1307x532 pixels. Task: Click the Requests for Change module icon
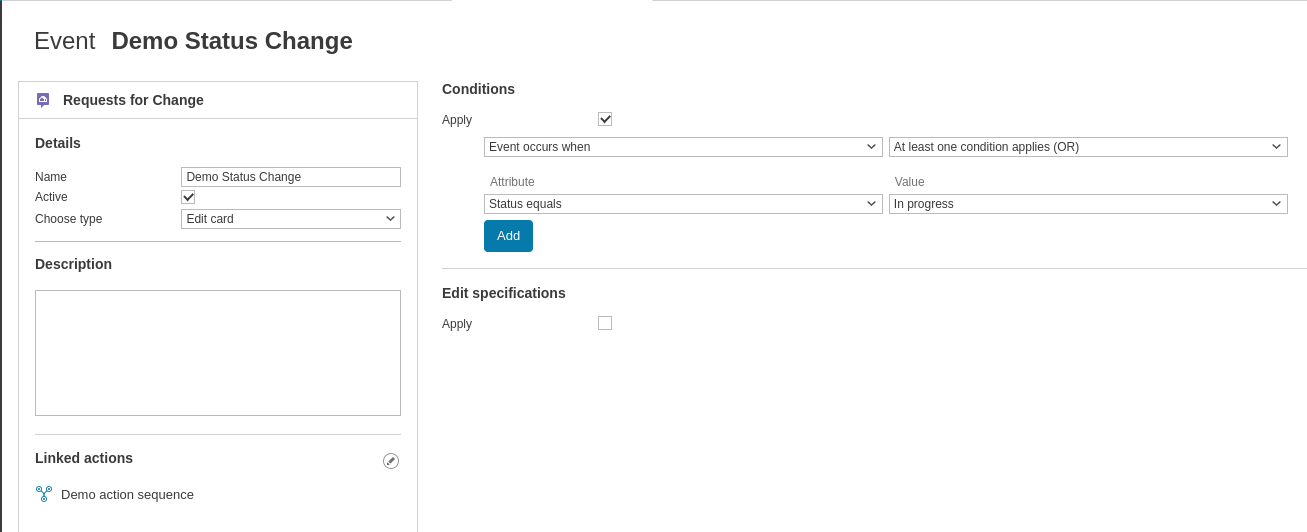43,100
